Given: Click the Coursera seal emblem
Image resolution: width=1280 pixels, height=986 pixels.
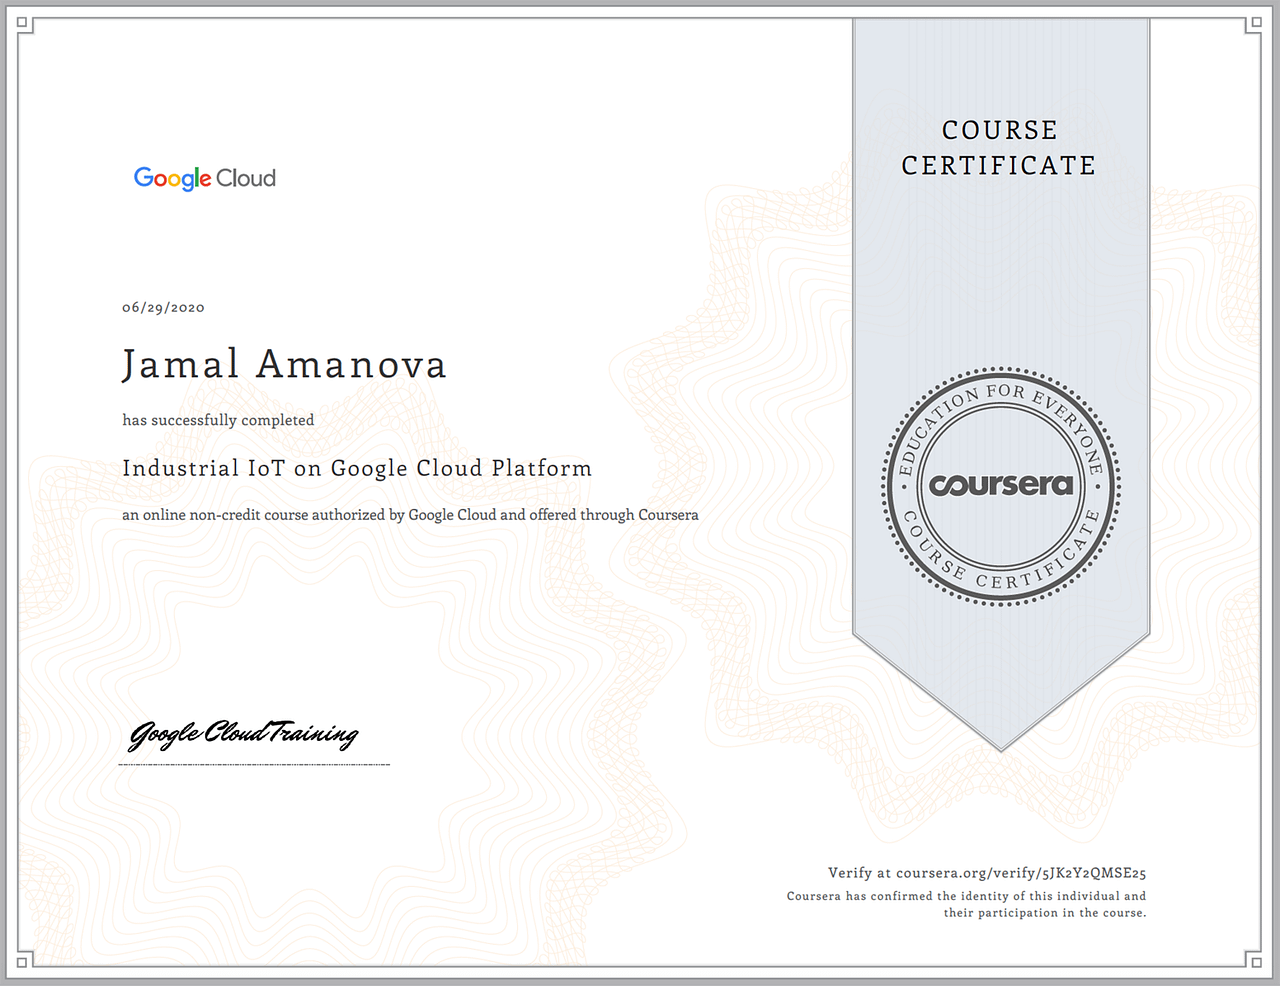Looking at the screenshot, I should [1001, 486].
